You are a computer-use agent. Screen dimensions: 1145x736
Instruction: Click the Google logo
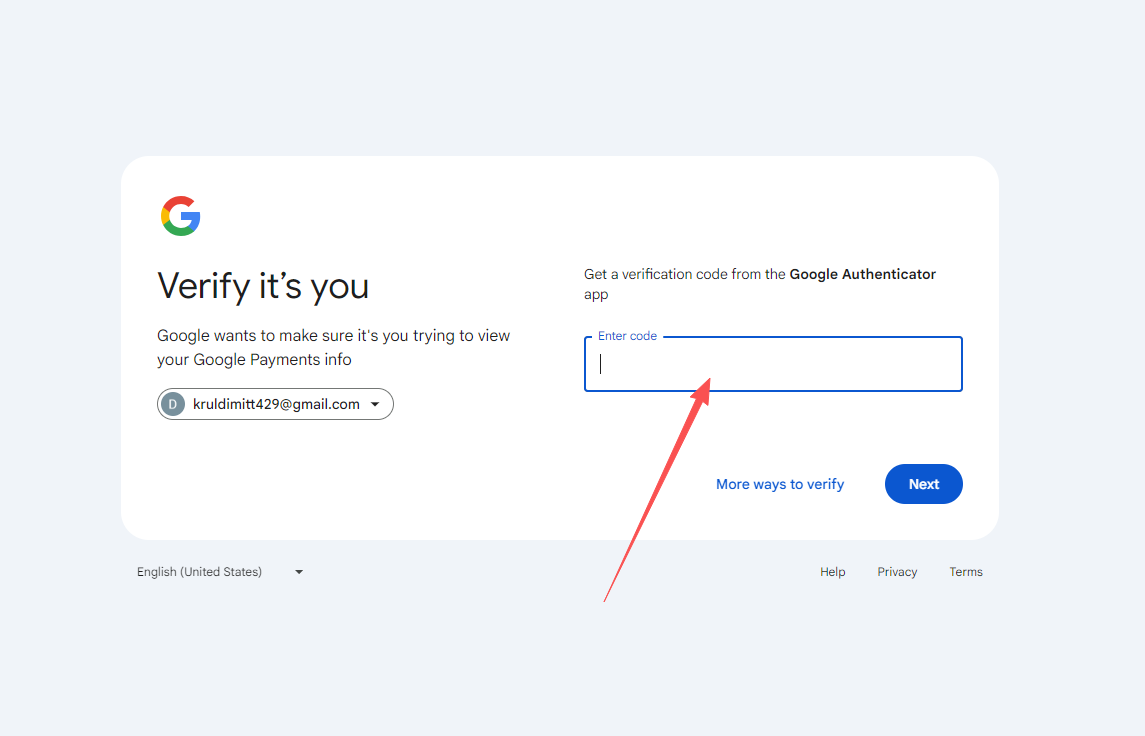pos(181,216)
